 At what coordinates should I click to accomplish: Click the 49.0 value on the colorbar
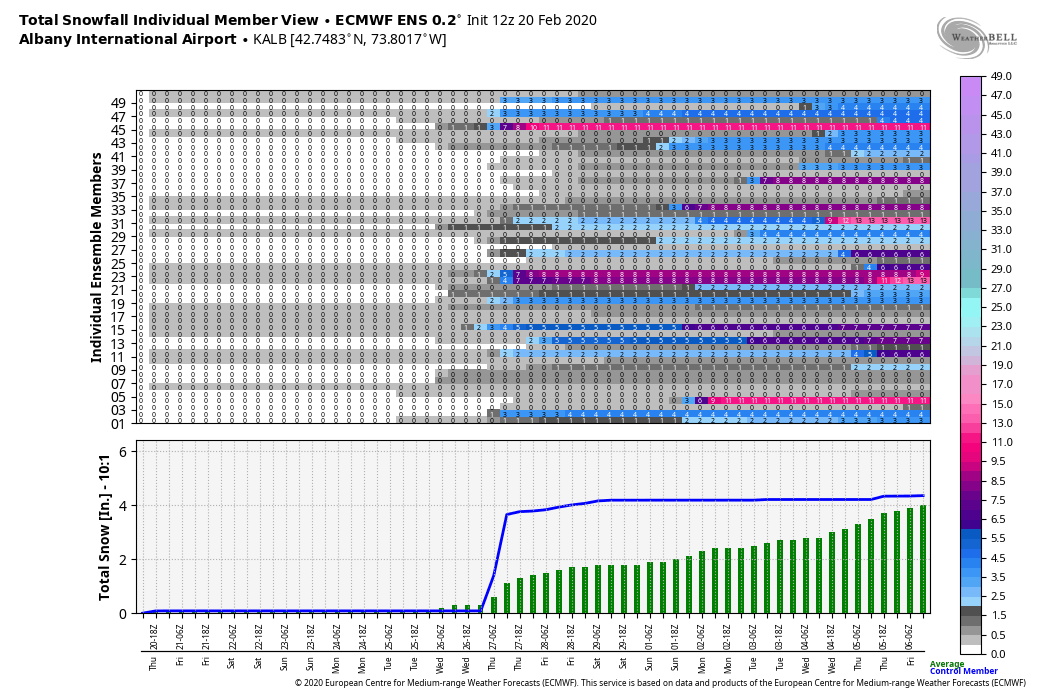pyautogui.click(x=1001, y=76)
